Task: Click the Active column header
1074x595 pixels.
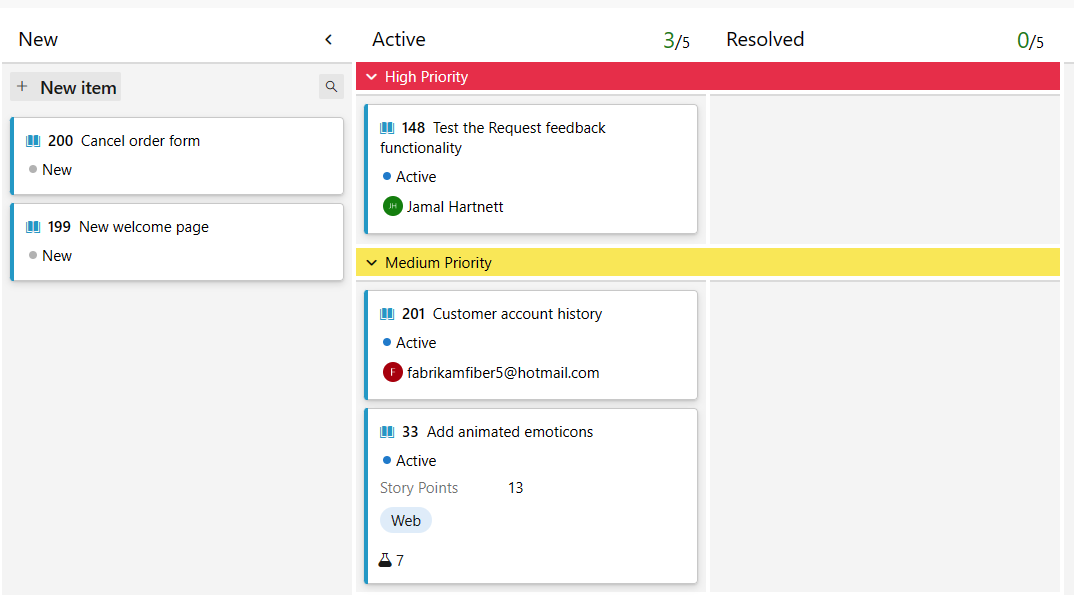Action: point(399,40)
